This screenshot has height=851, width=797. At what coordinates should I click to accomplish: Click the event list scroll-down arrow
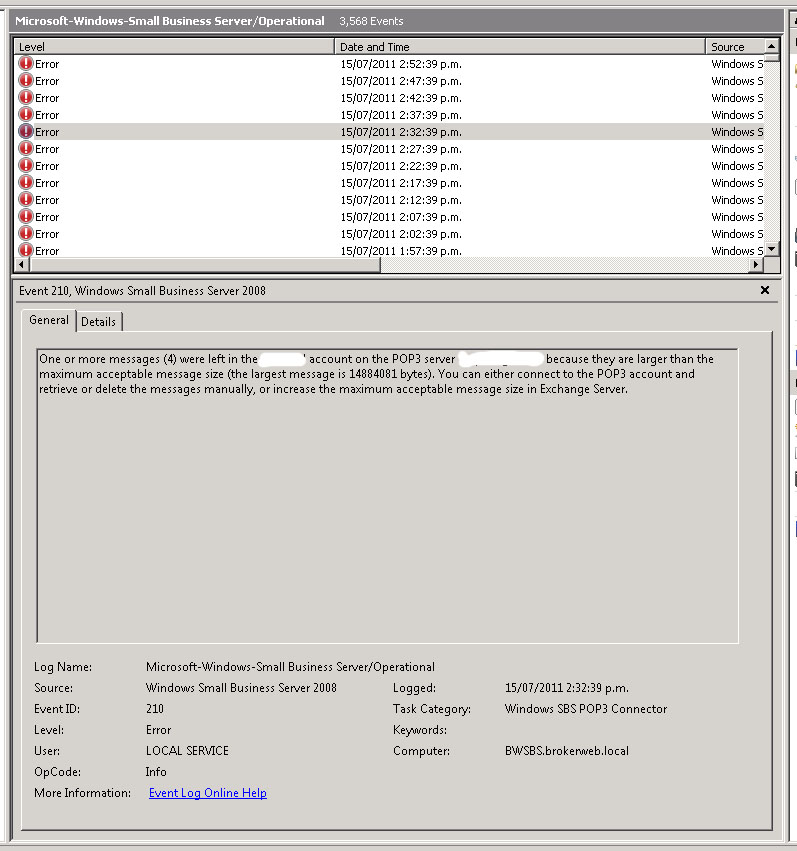(771, 250)
